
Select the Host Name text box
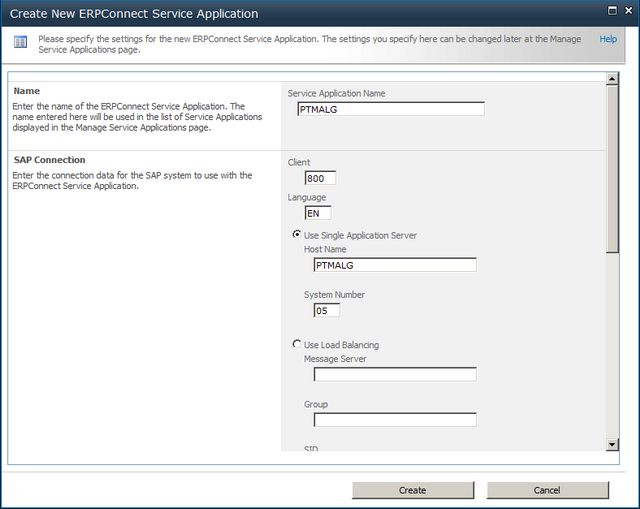(x=395, y=265)
